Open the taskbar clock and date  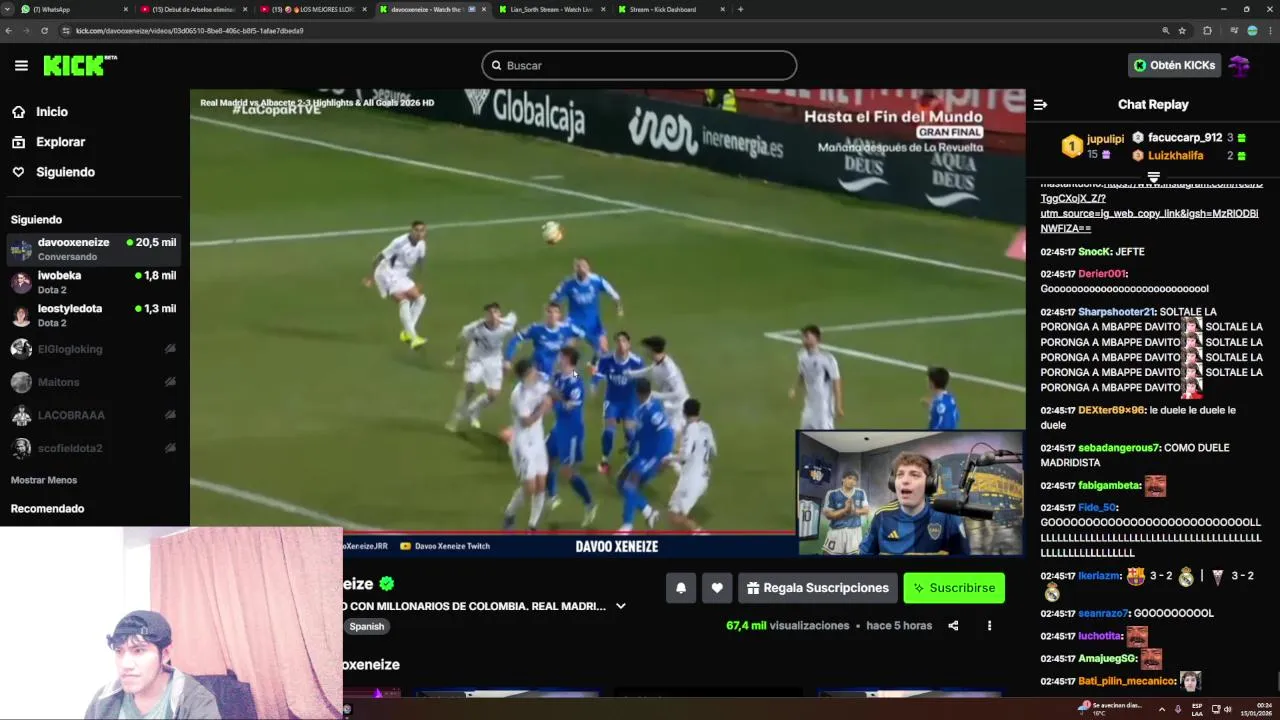pyautogui.click(x=1256, y=709)
